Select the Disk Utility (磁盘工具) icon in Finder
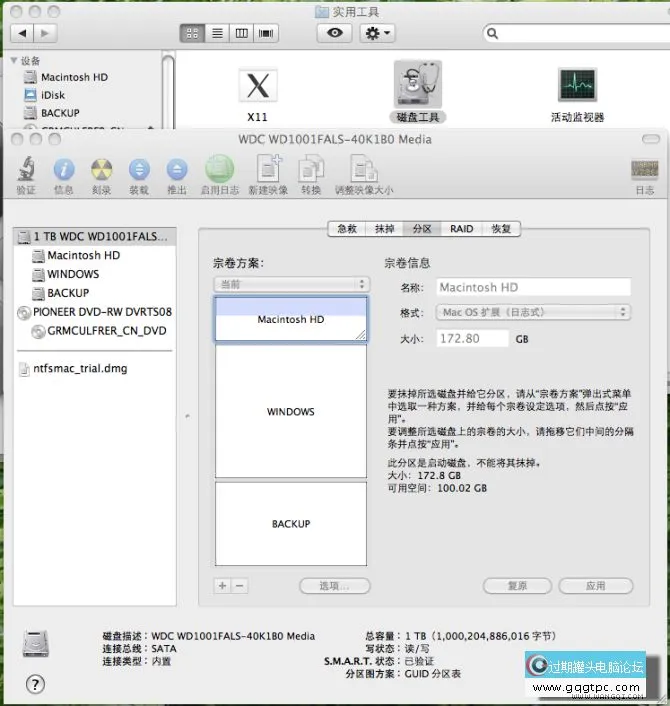The height and width of the screenshot is (706, 670). (x=418, y=84)
